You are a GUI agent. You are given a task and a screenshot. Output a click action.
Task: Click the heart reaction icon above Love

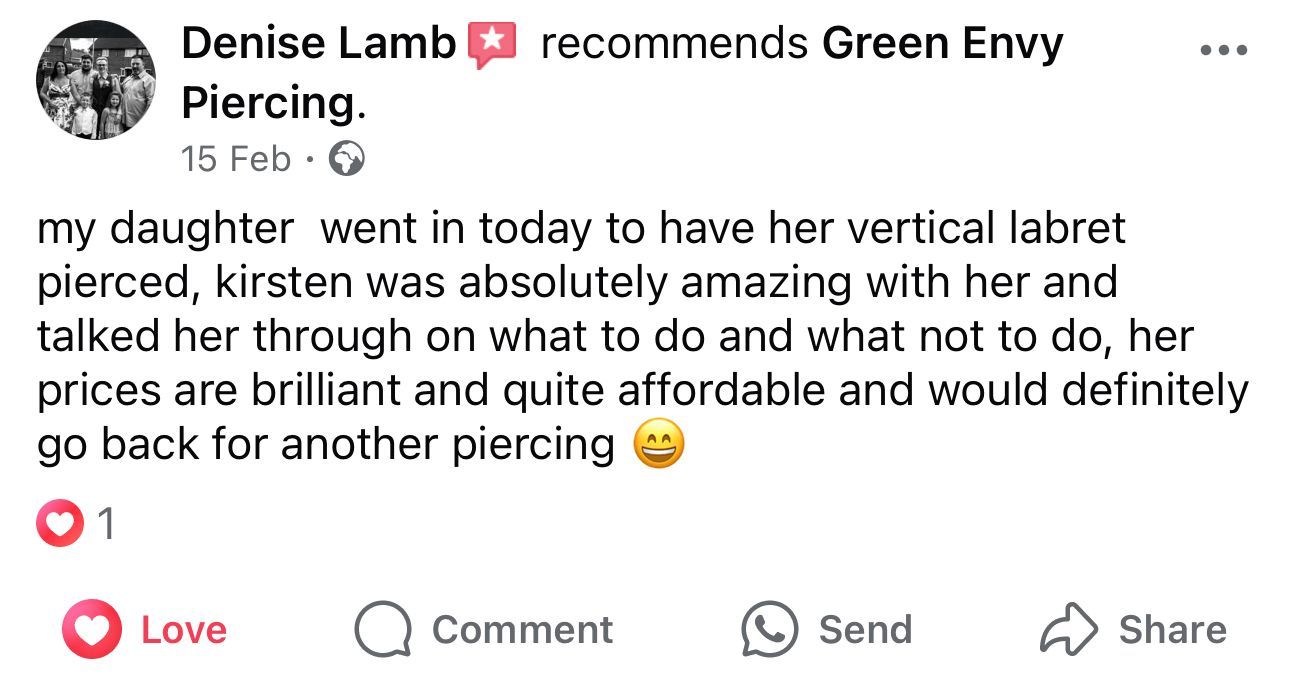pyautogui.click(x=60, y=526)
